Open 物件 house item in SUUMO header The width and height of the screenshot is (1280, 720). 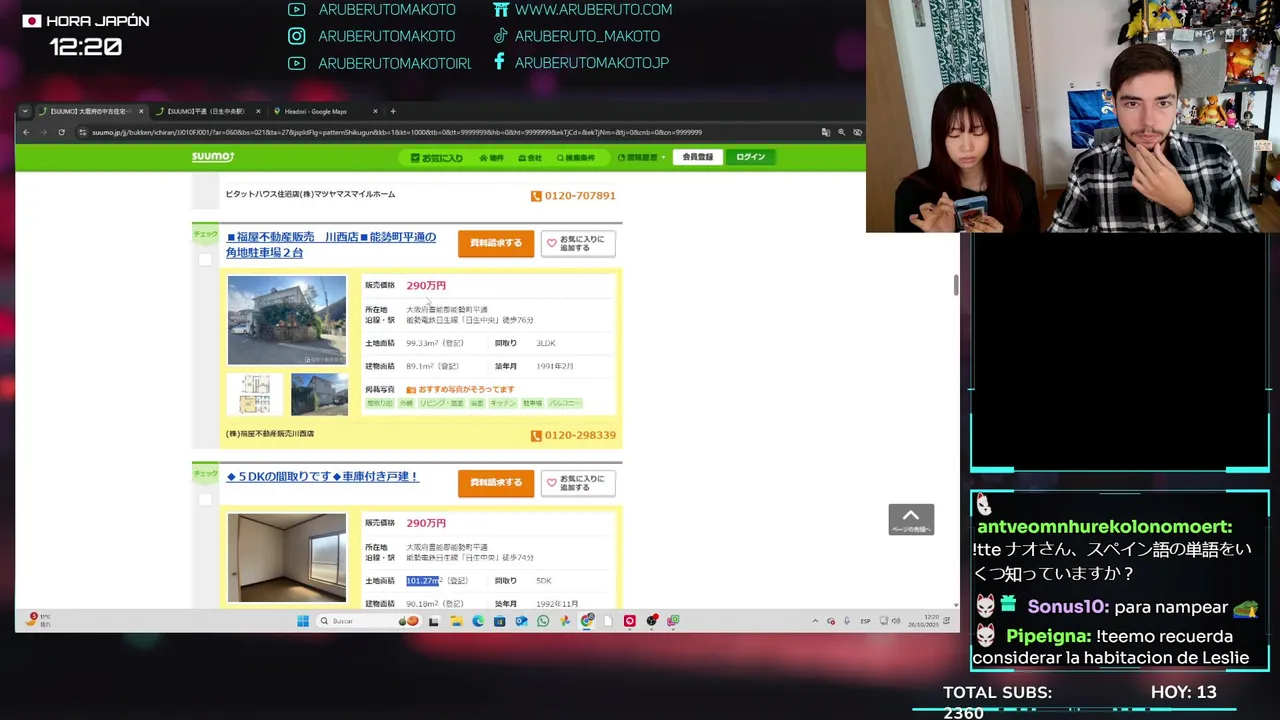pyautogui.click(x=491, y=158)
